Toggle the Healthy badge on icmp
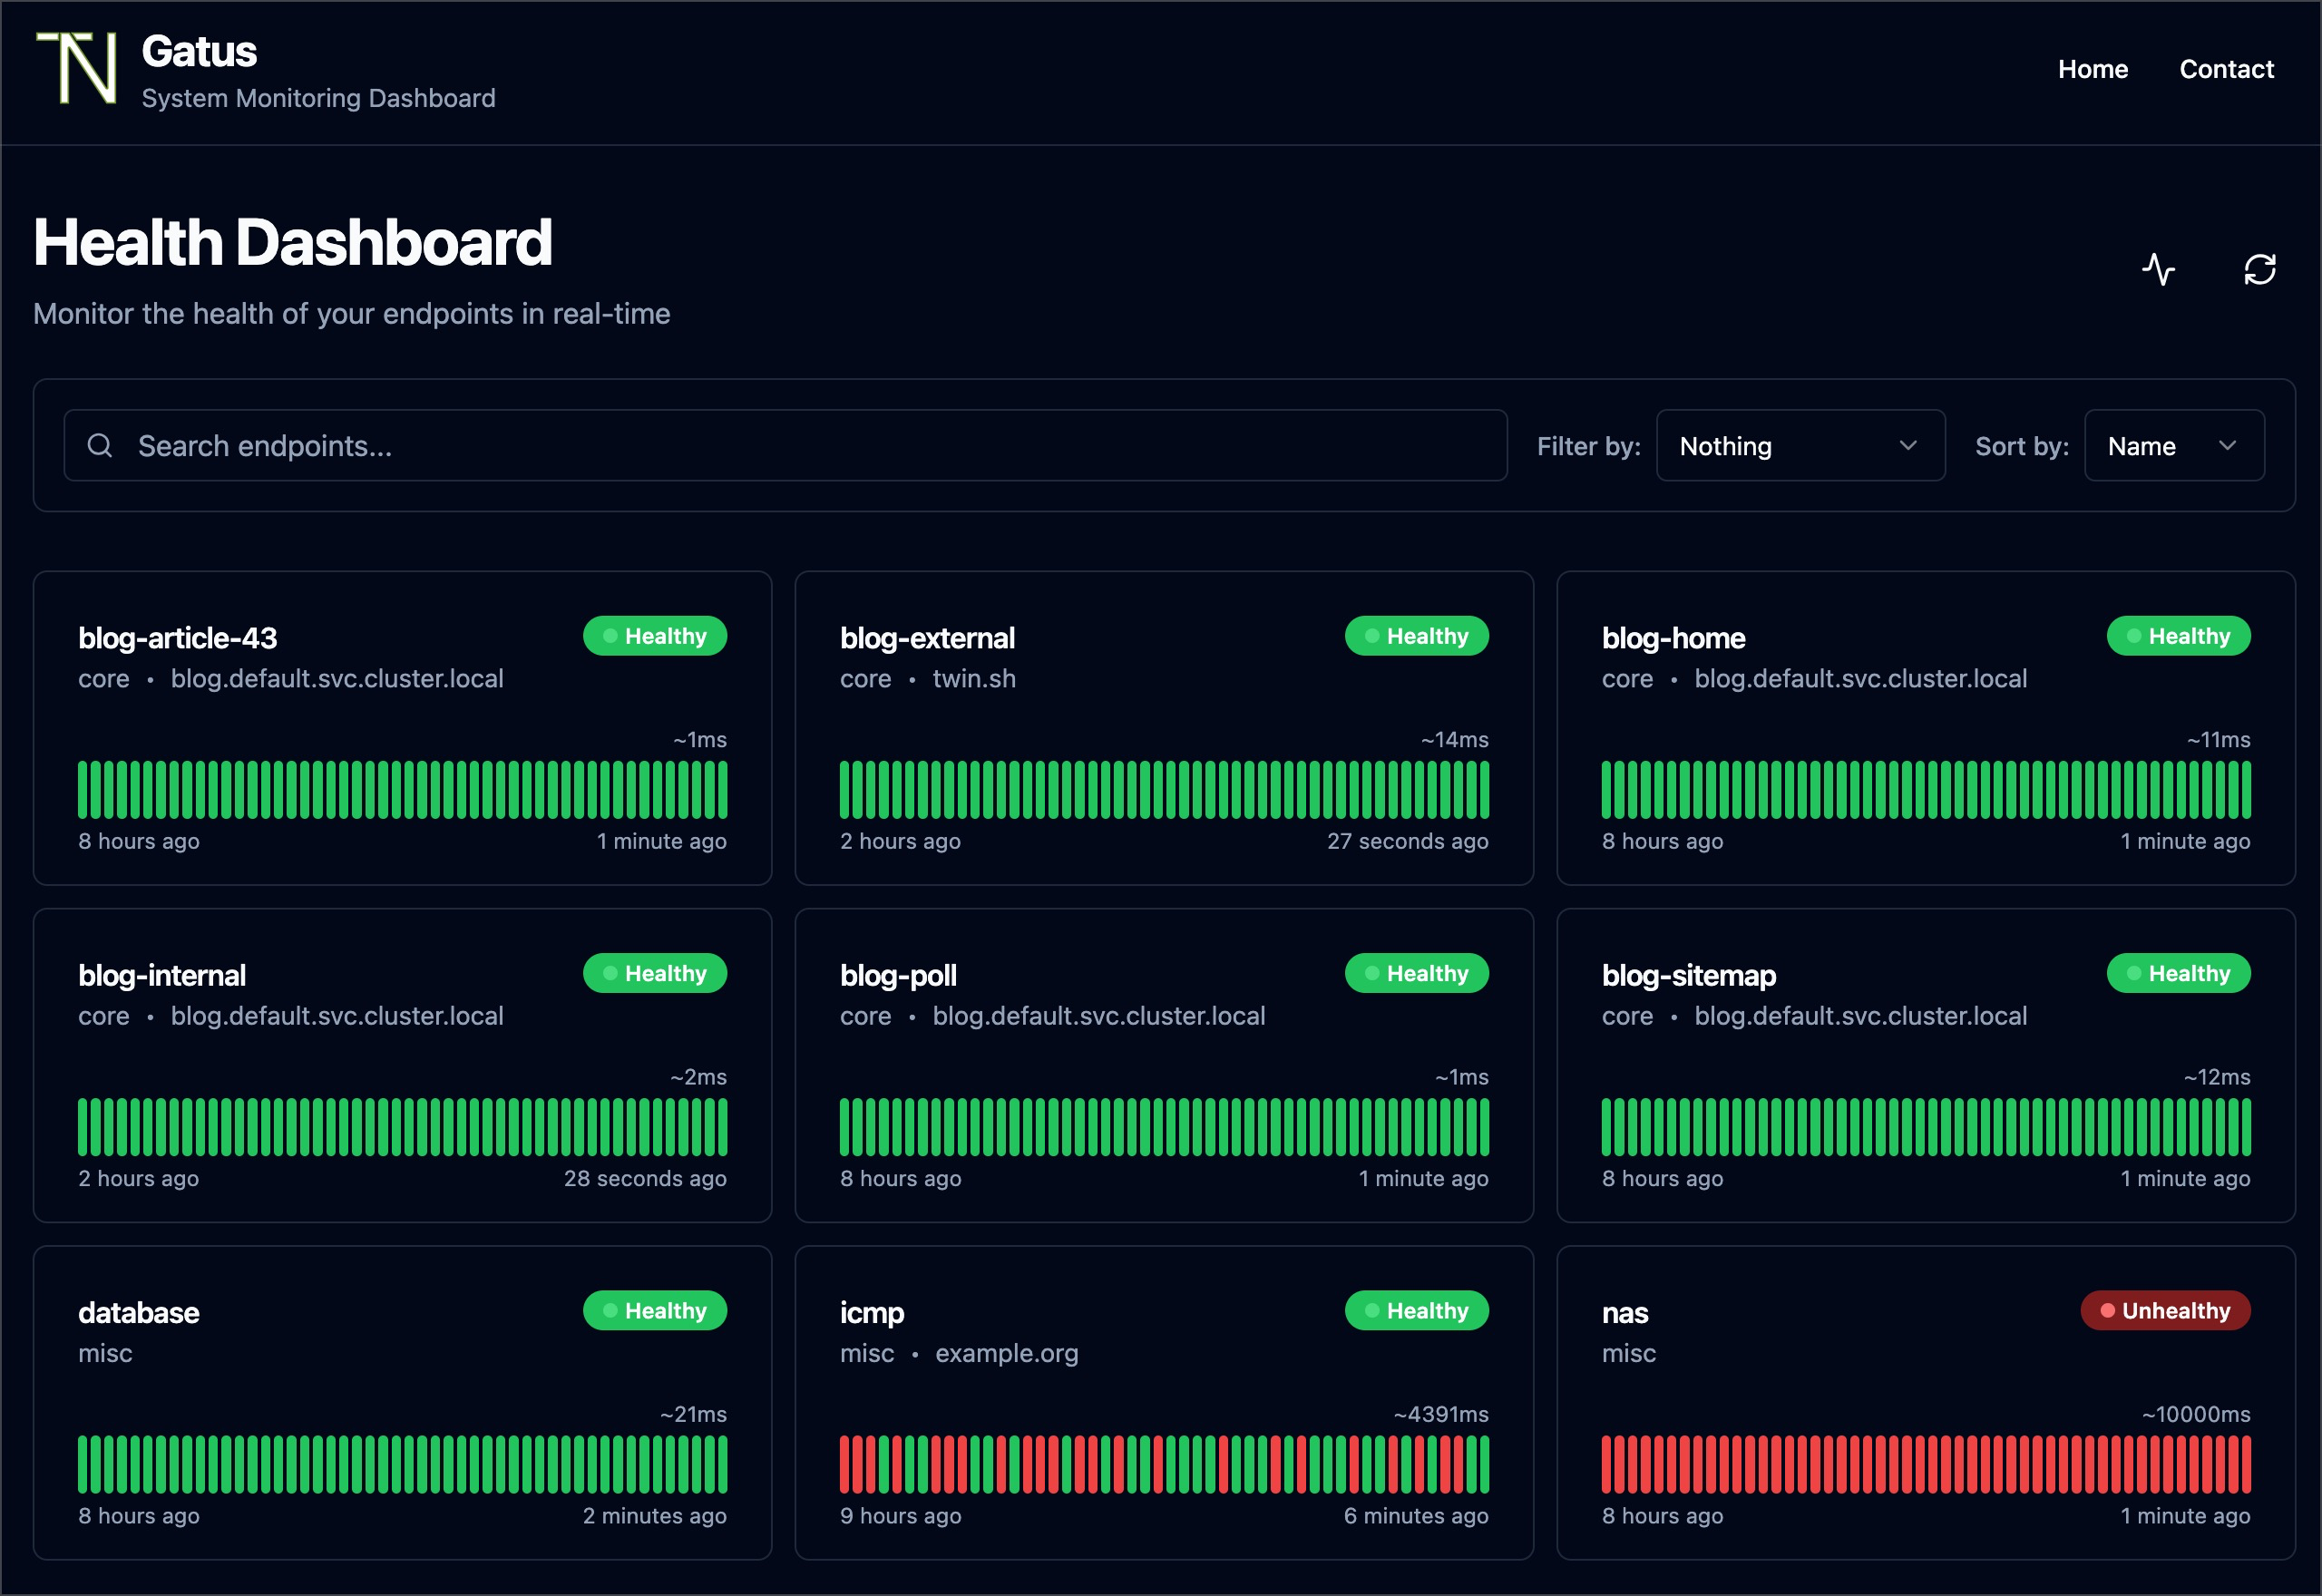 coord(1417,1310)
